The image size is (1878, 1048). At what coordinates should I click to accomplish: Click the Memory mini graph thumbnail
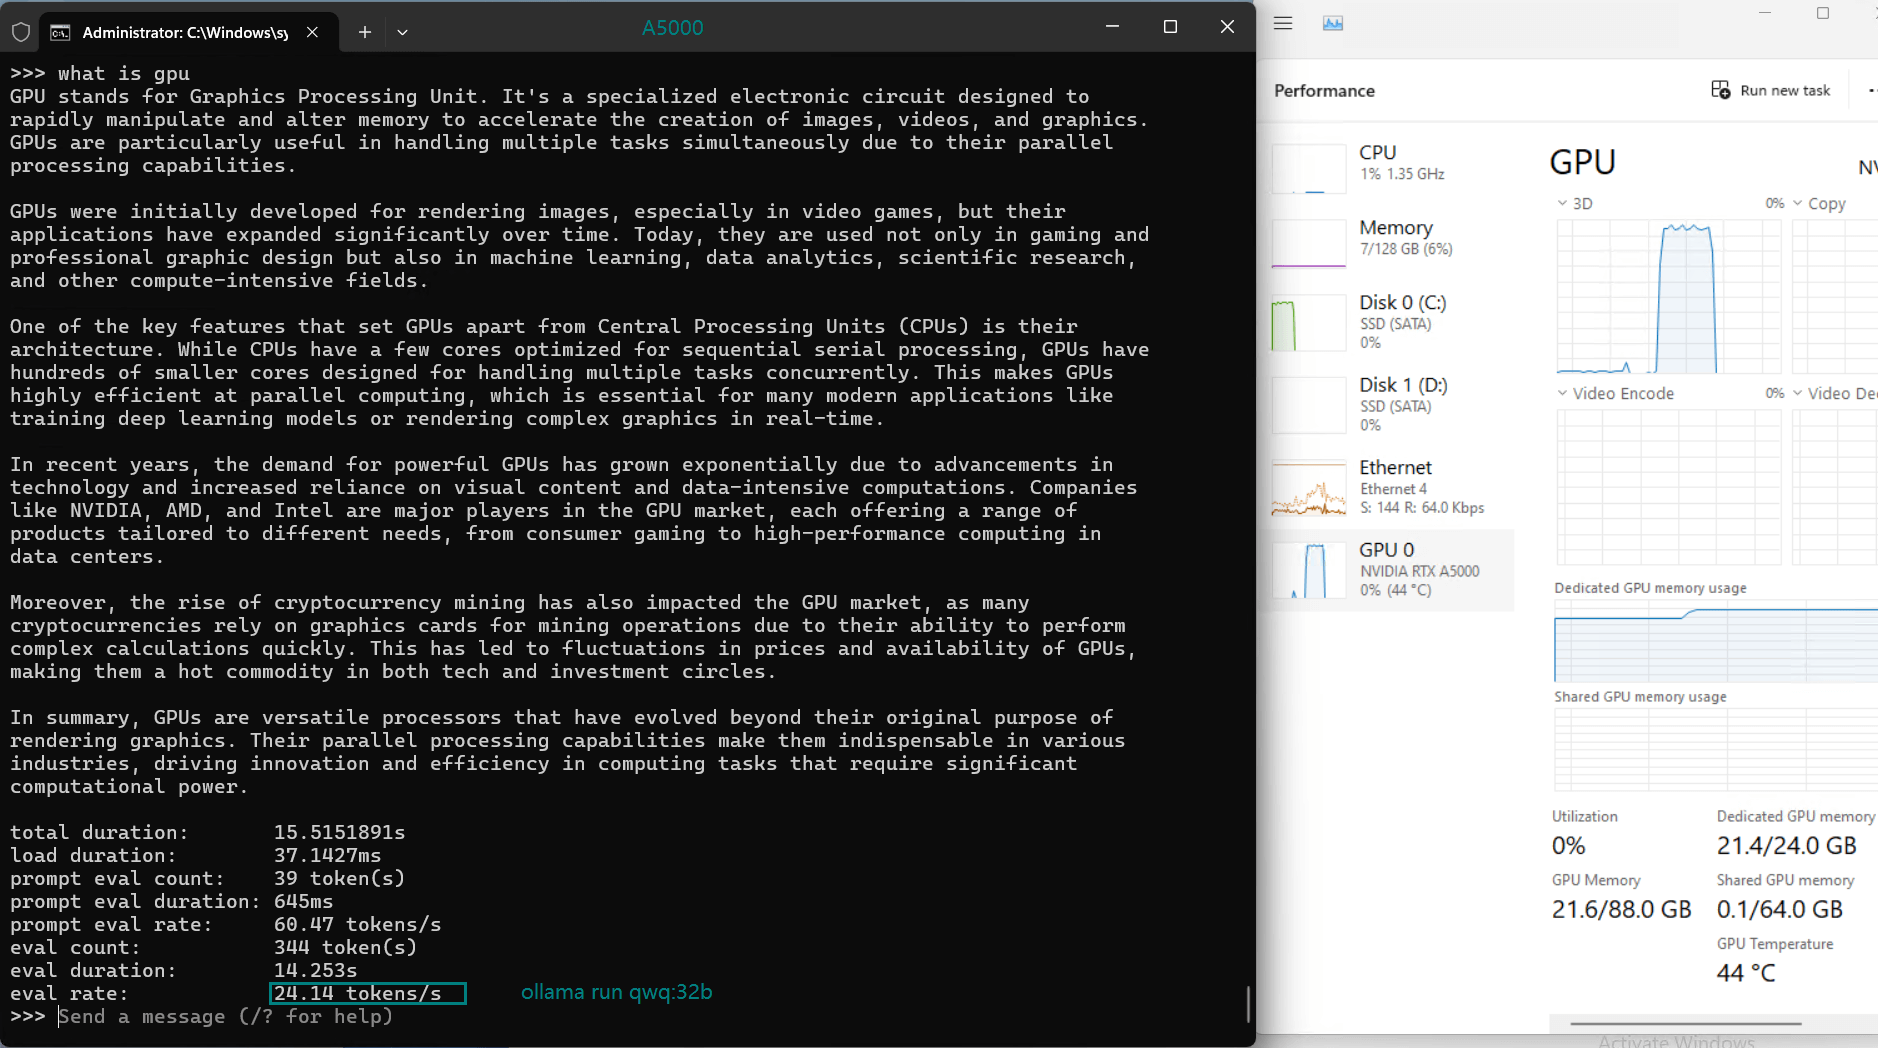1309,243
